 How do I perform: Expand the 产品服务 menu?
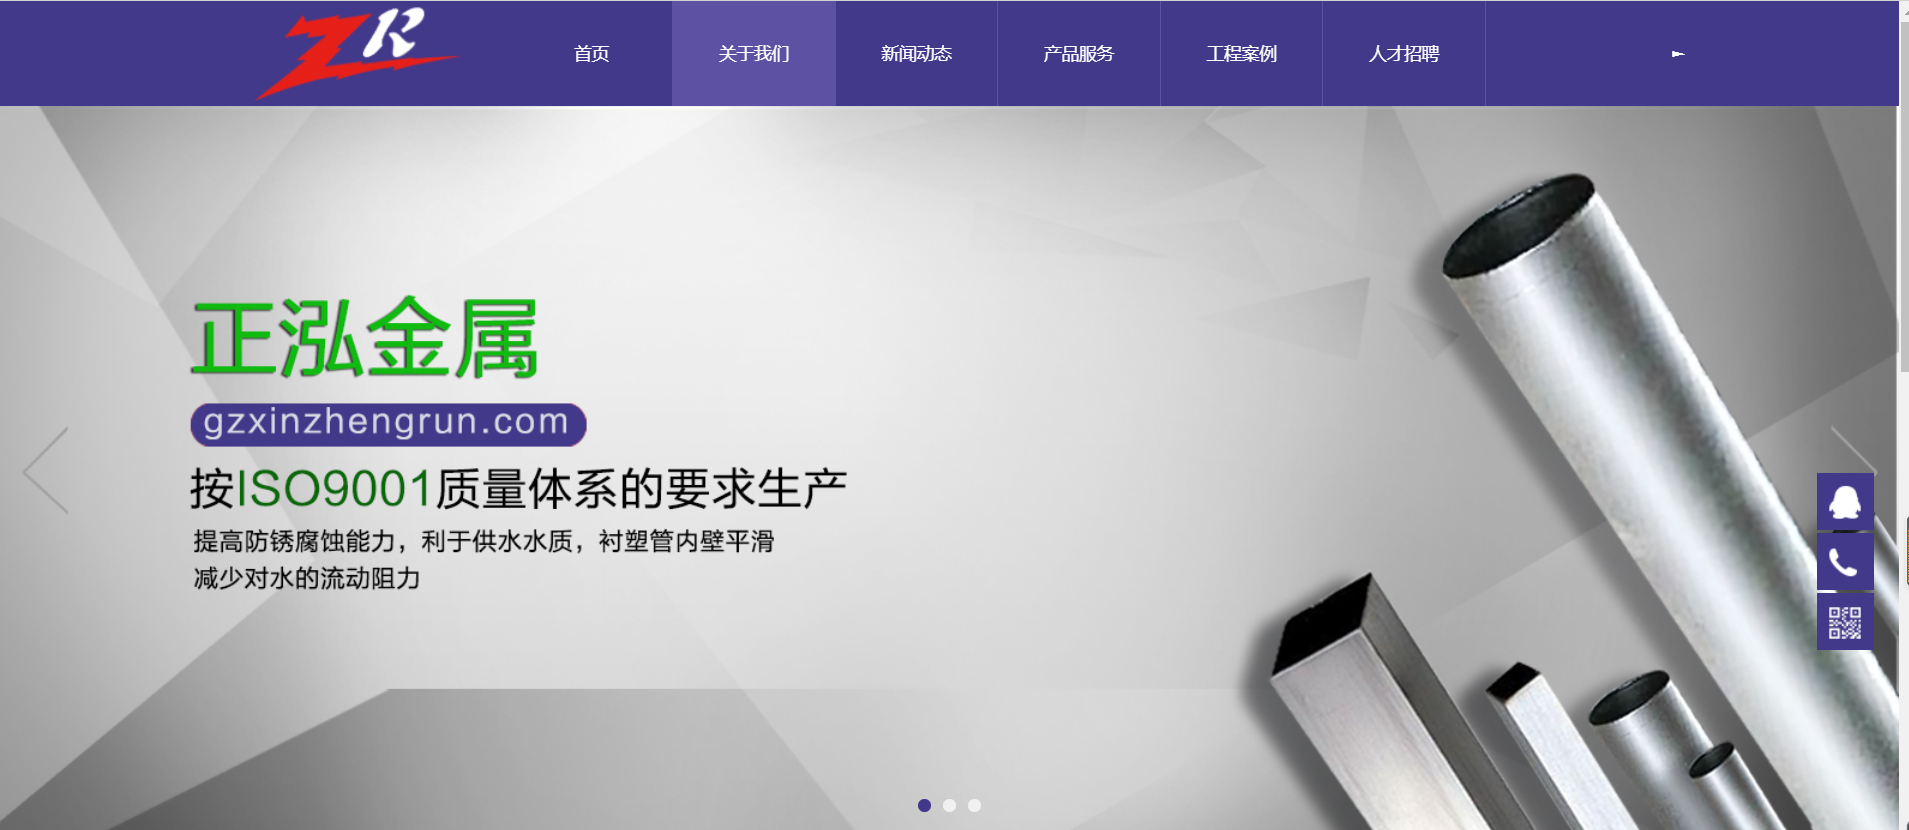pyautogui.click(x=1078, y=54)
